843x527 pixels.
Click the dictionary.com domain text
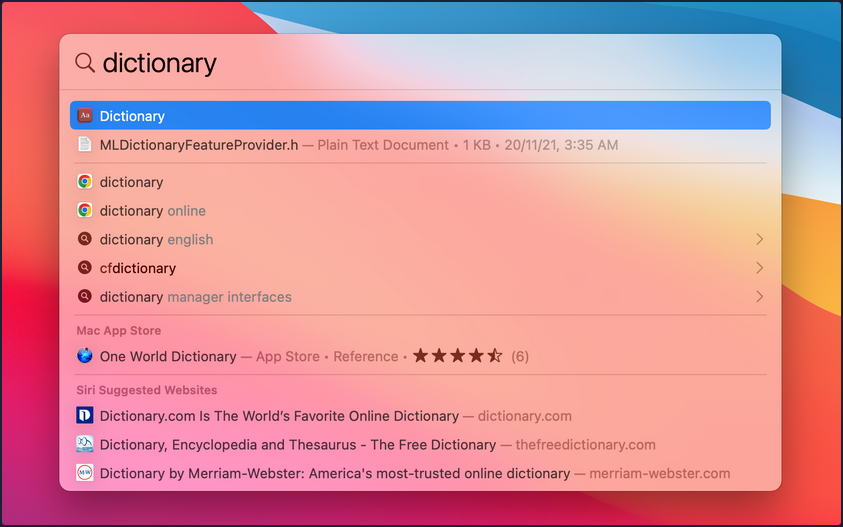pos(525,416)
